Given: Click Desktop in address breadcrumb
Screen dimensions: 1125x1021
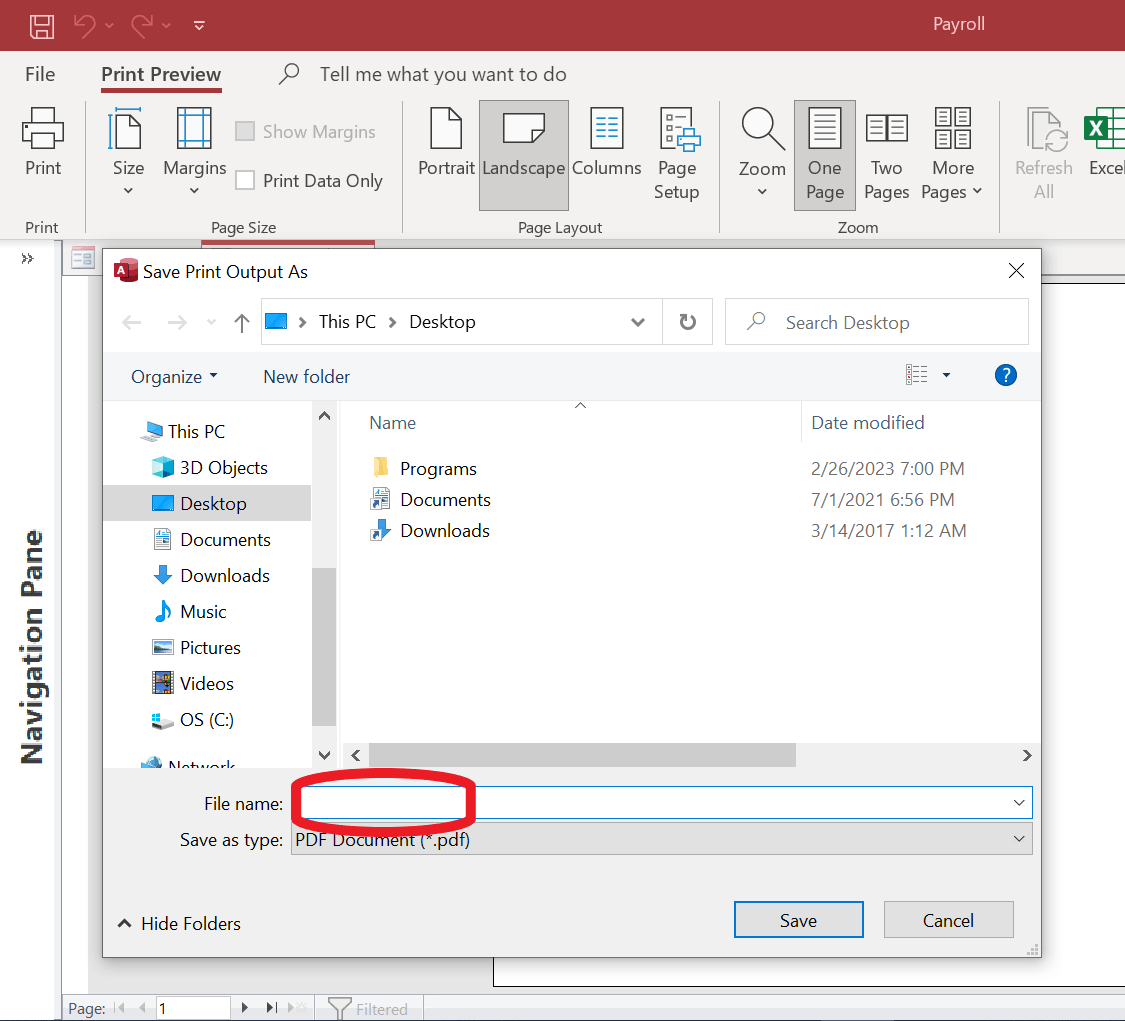Looking at the screenshot, I should tap(442, 321).
